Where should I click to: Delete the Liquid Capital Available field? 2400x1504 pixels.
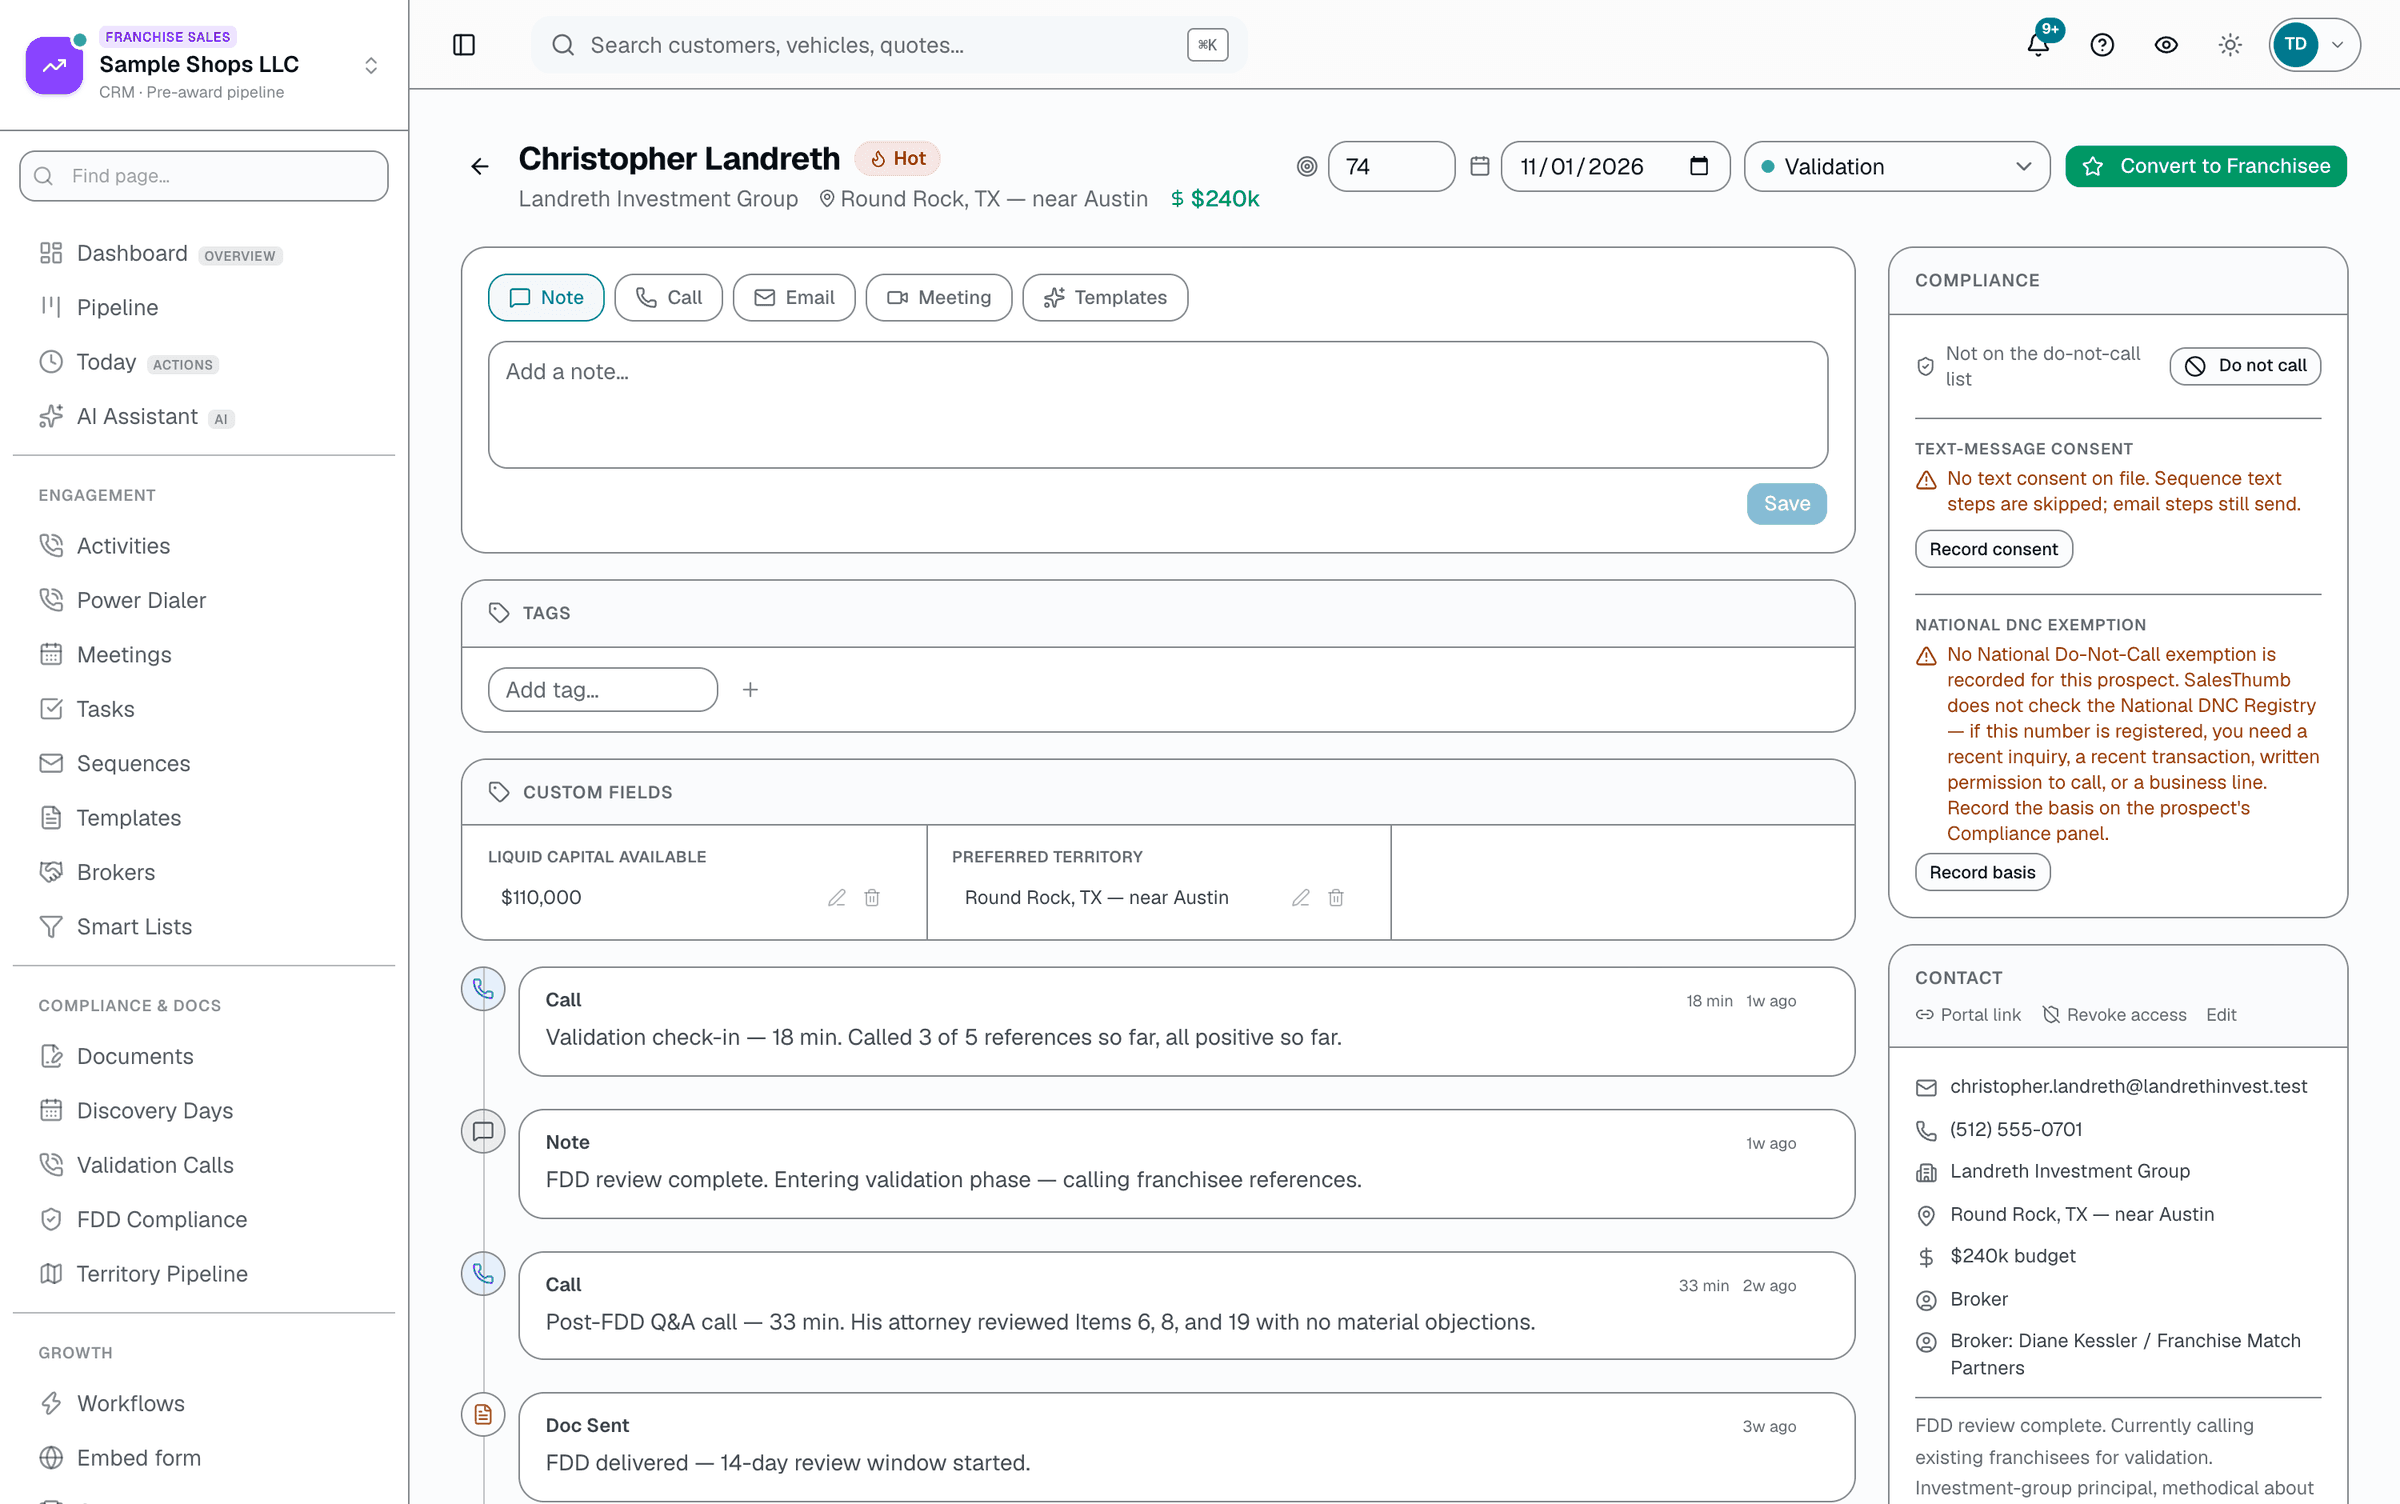click(x=872, y=898)
